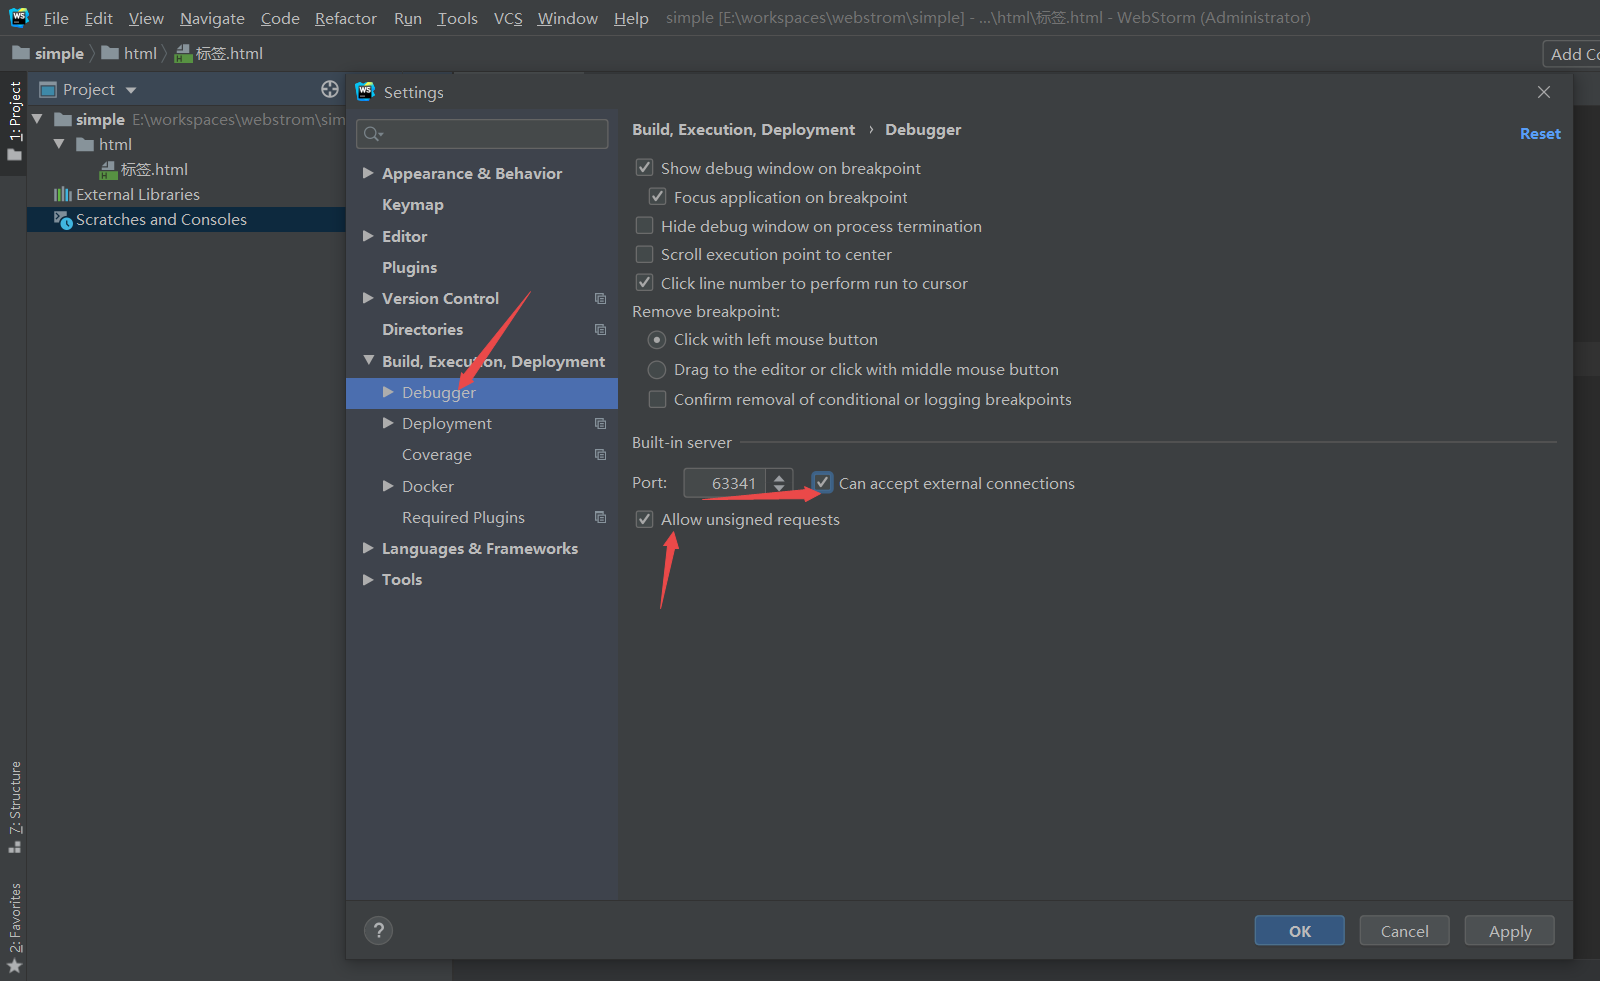The width and height of the screenshot is (1600, 981).
Task: Collapse the 'Build, Execution, Deployment' section
Action: tap(369, 361)
